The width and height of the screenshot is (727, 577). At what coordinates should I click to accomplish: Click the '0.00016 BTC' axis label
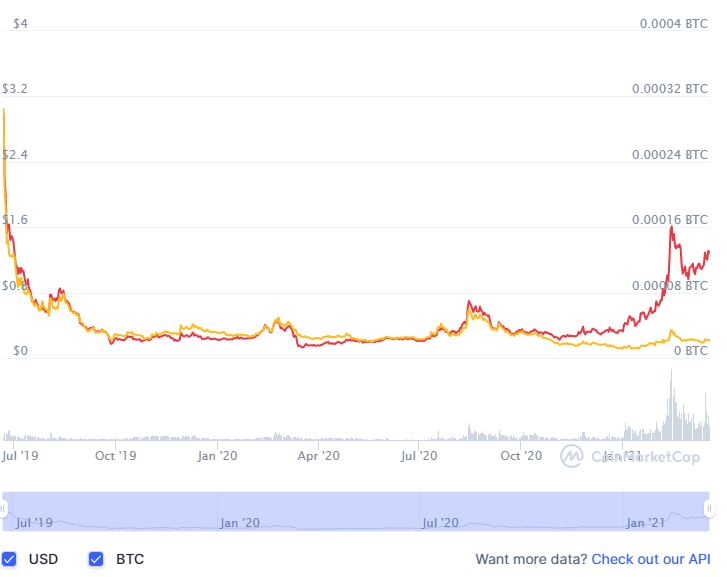click(670, 219)
